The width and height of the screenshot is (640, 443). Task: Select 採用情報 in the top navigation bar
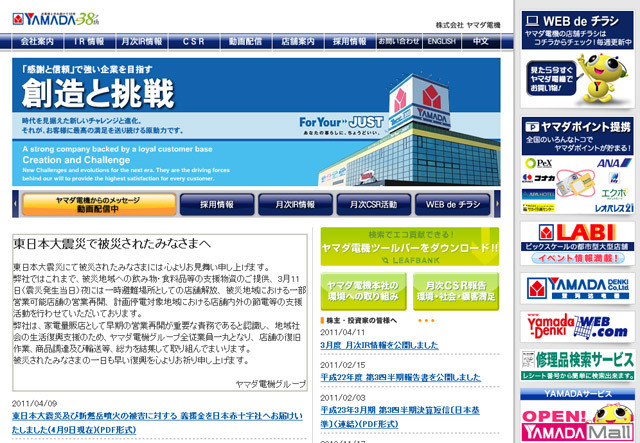coord(350,41)
